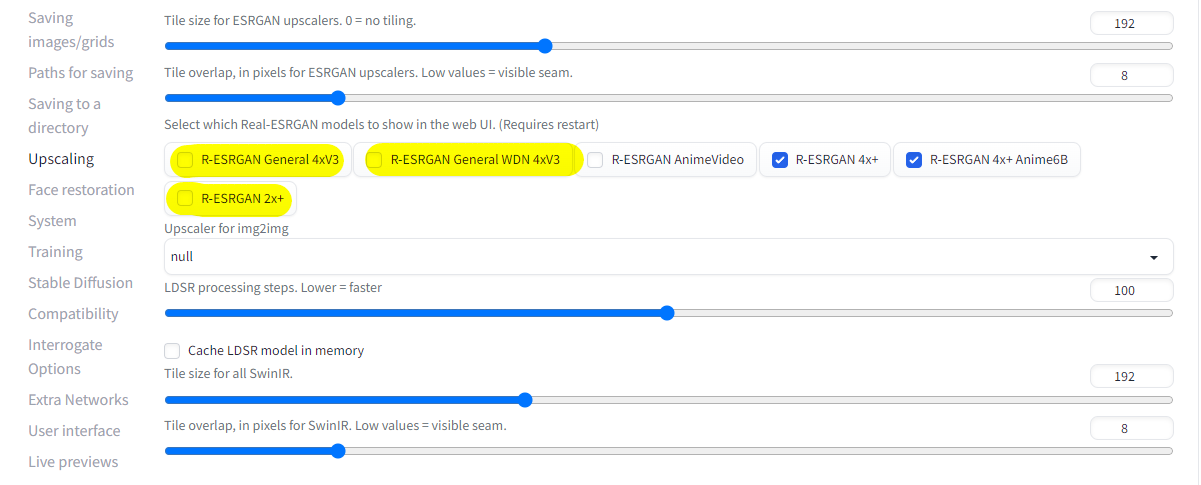Click the ESRGAN tile size slider handle
The image size is (1201, 485).
coord(545,46)
